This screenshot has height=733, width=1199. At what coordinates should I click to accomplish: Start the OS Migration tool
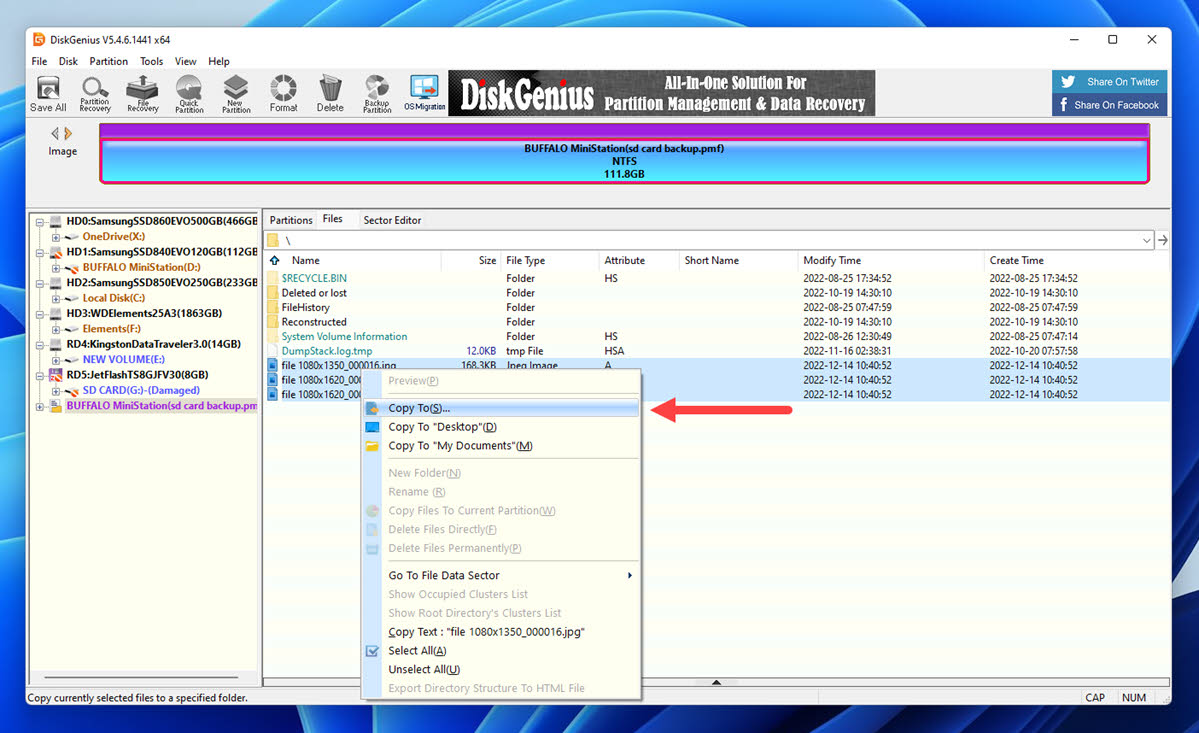click(x=424, y=94)
